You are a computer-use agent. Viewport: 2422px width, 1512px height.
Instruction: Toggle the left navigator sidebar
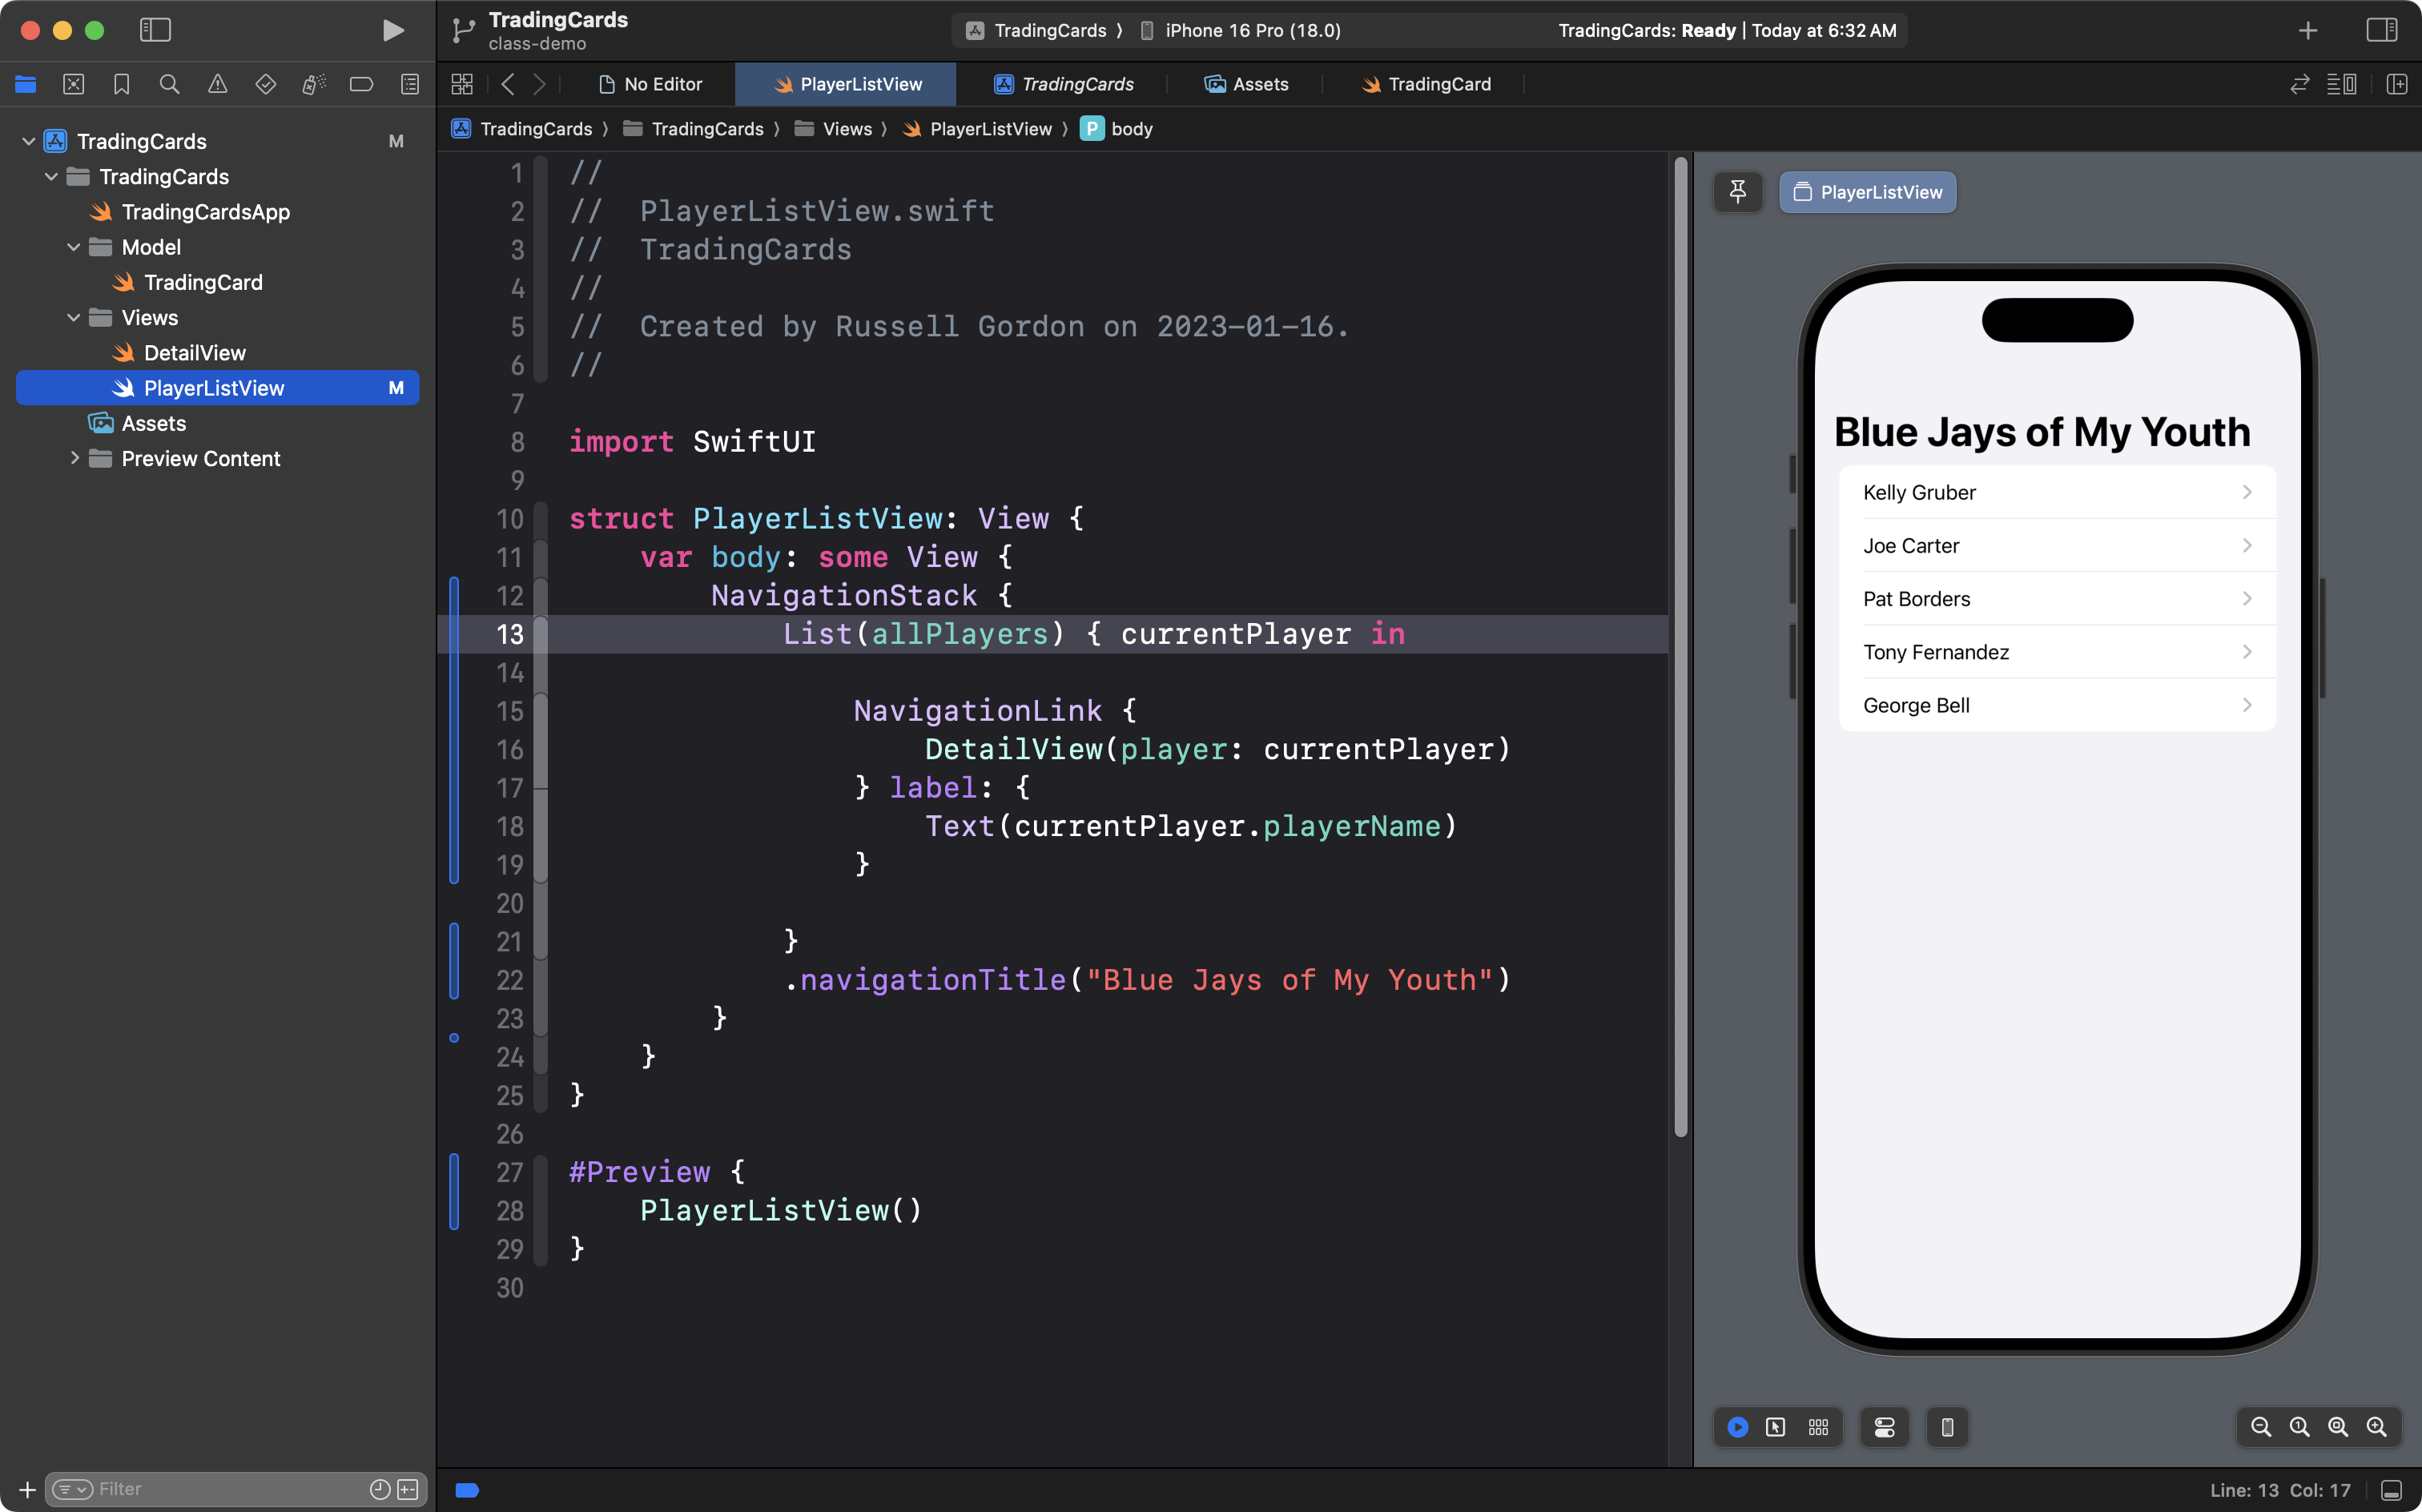click(x=155, y=30)
